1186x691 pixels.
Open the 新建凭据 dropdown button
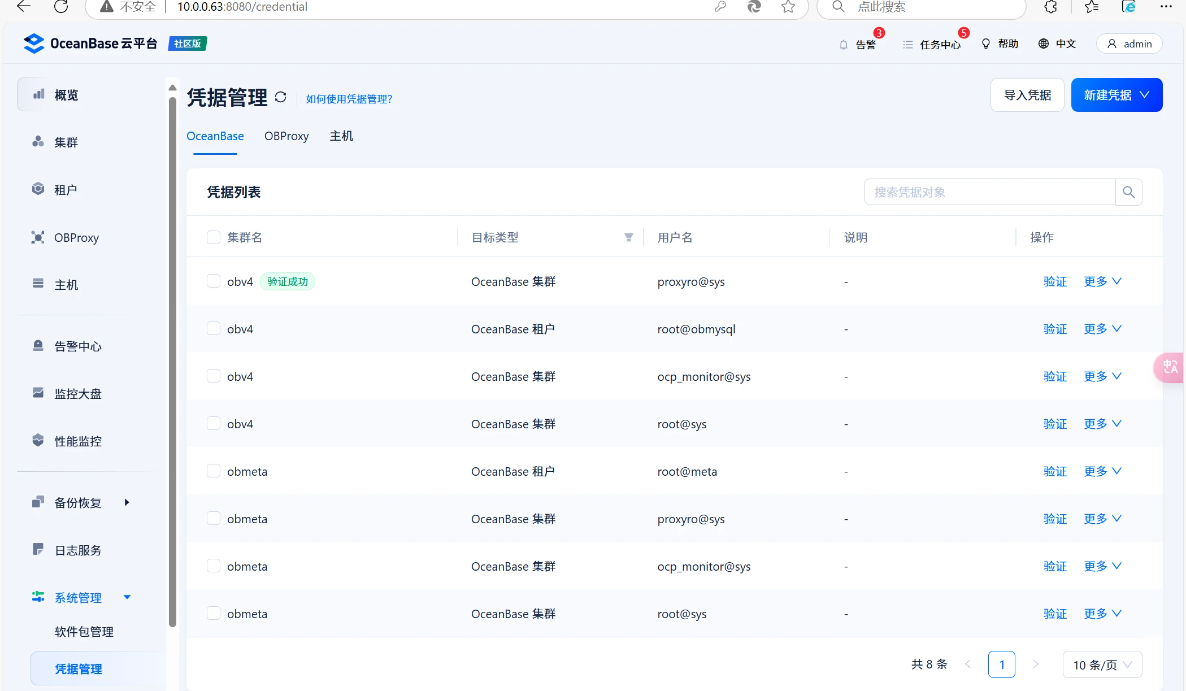point(1116,95)
